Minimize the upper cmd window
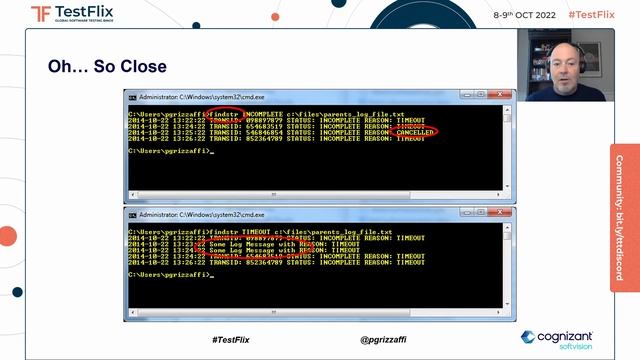Screen dimensions: 640x360 coord(467,95)
